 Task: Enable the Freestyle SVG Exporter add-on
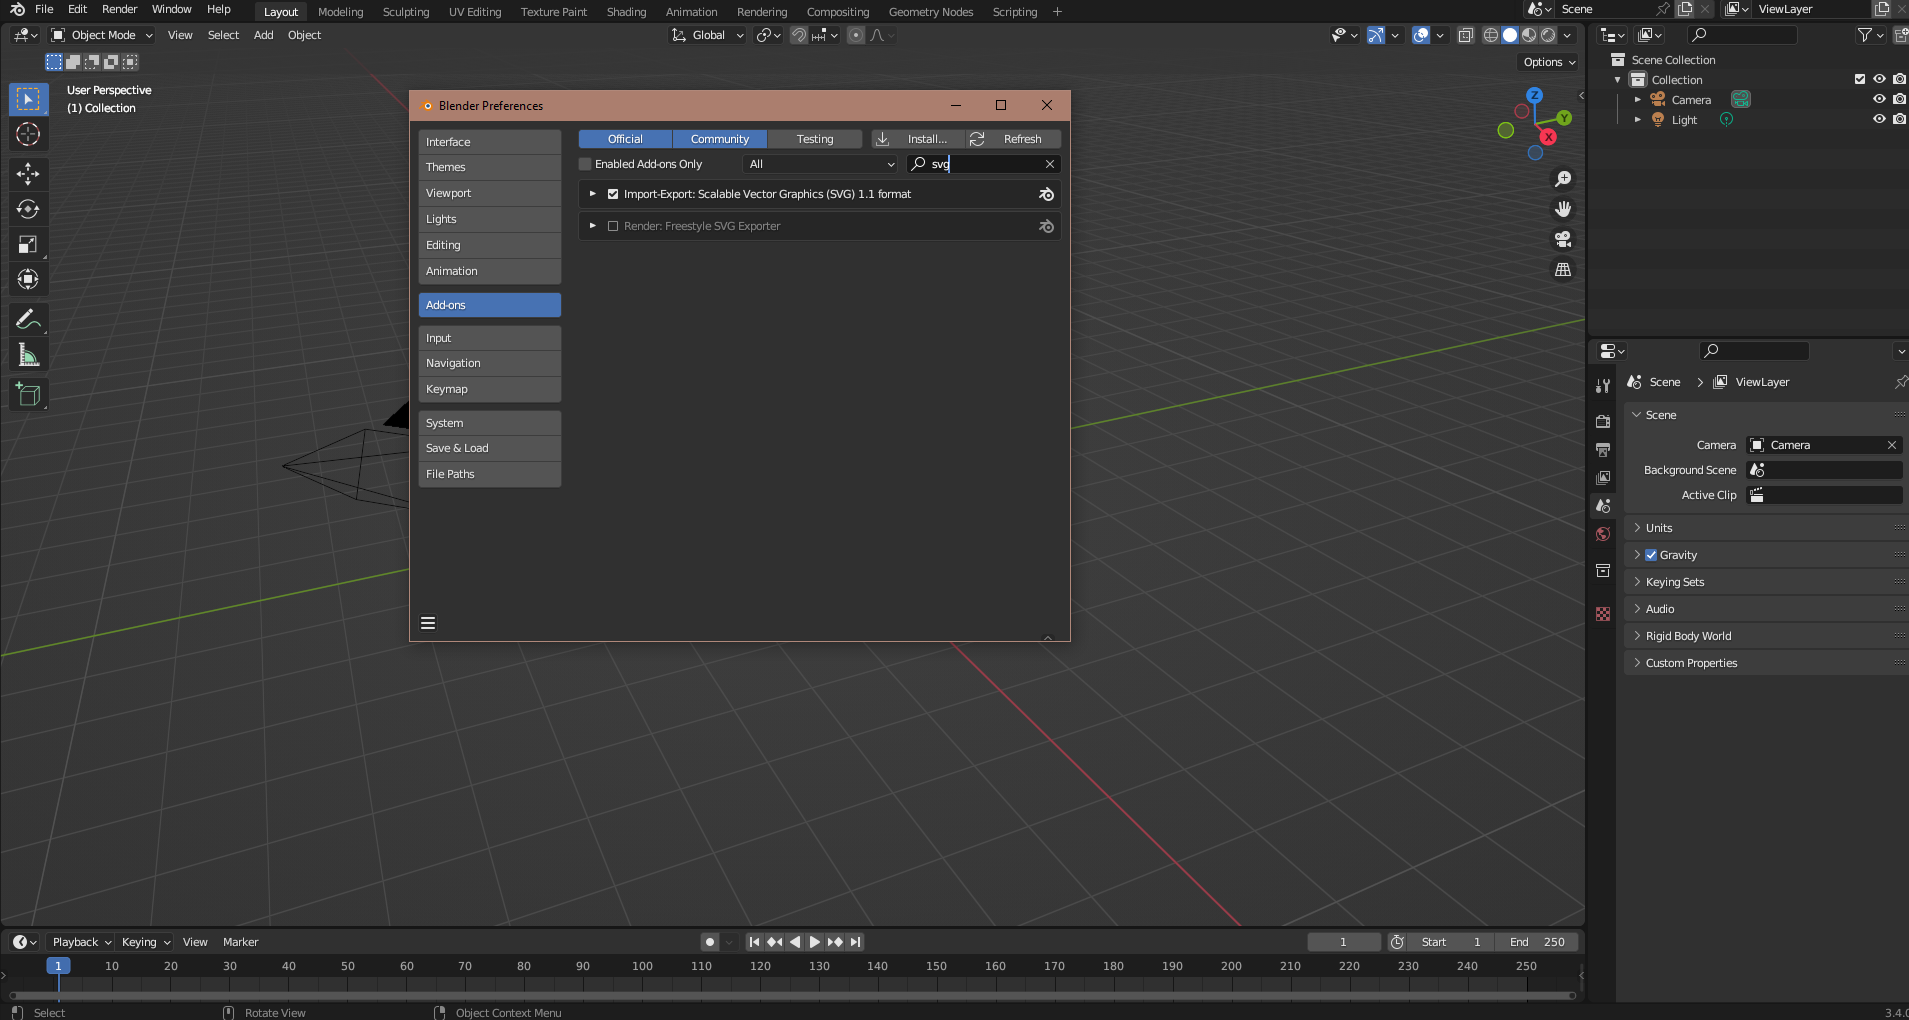click(613, 226)
